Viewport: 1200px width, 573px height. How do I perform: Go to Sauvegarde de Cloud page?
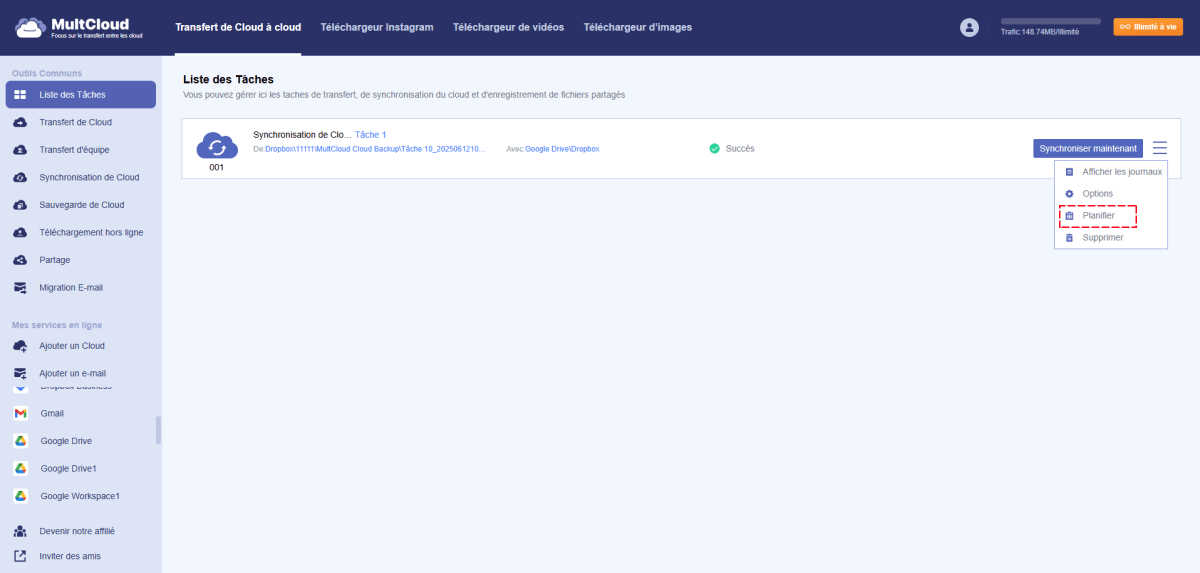[81, 205]
